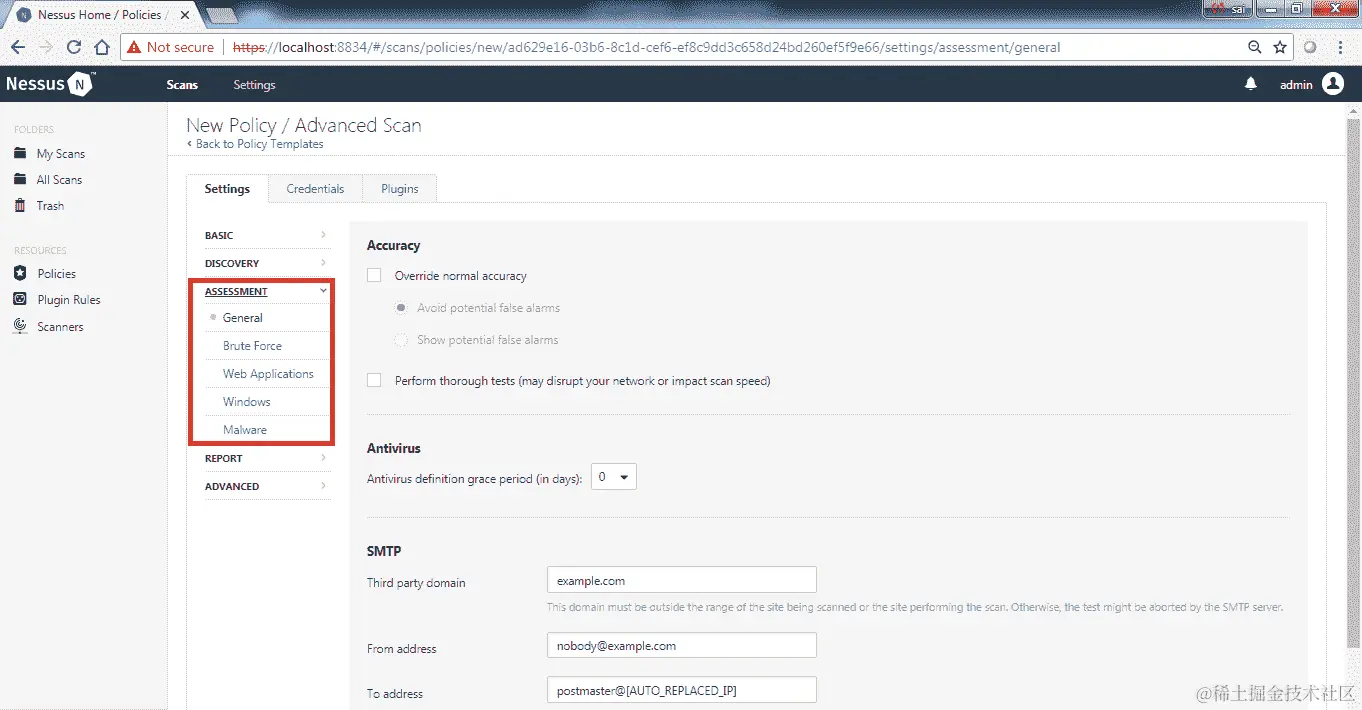The image size is (1362, 710).
Task: Check Perform thorough tests option
Action: point(374,380)
